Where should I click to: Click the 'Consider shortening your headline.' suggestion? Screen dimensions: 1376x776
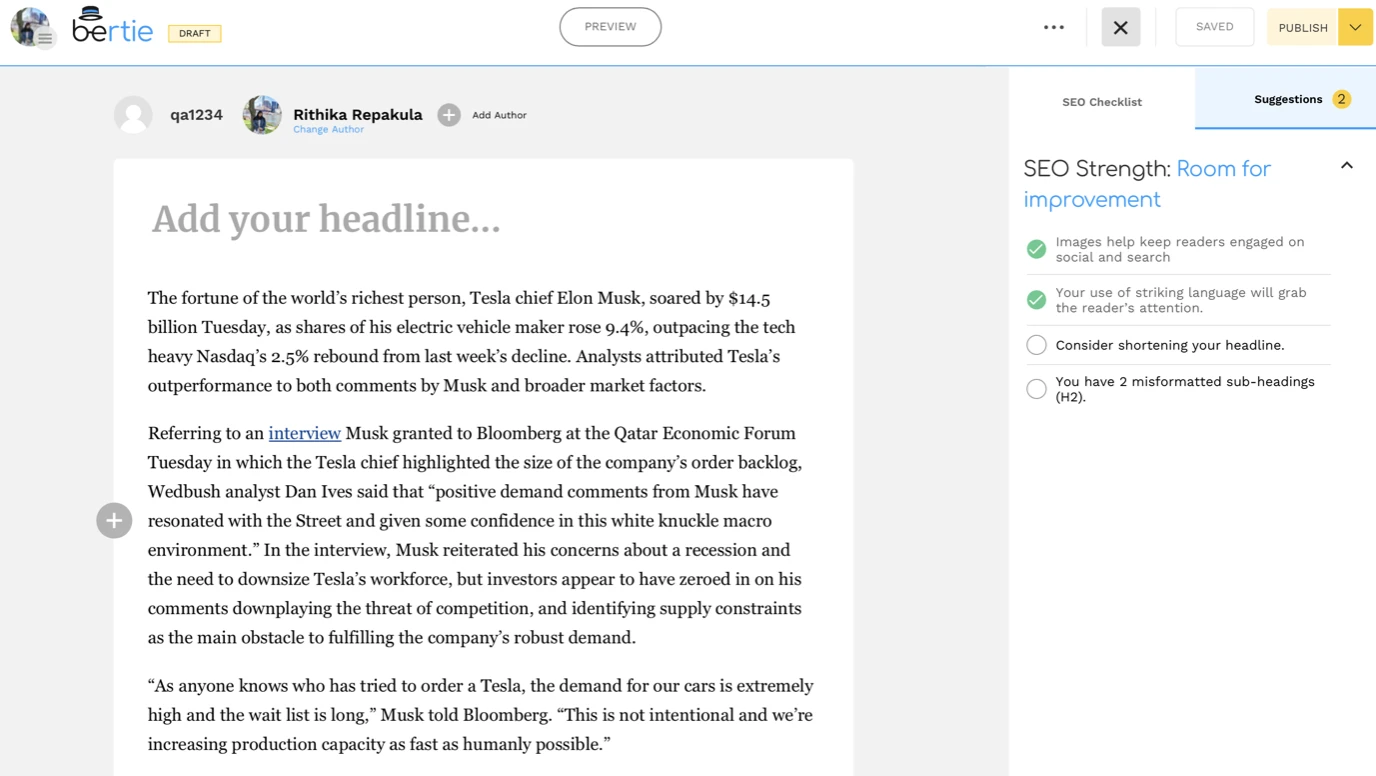(1170, 345)
